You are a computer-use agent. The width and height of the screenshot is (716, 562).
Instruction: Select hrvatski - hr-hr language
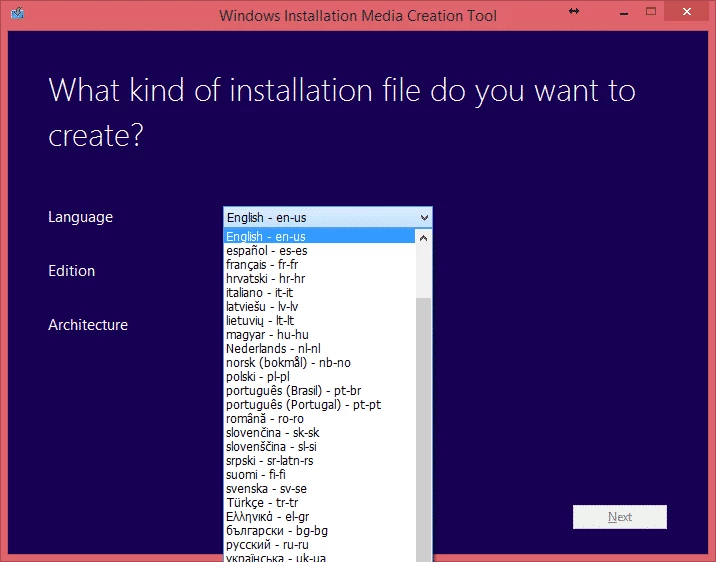(265, 278)
